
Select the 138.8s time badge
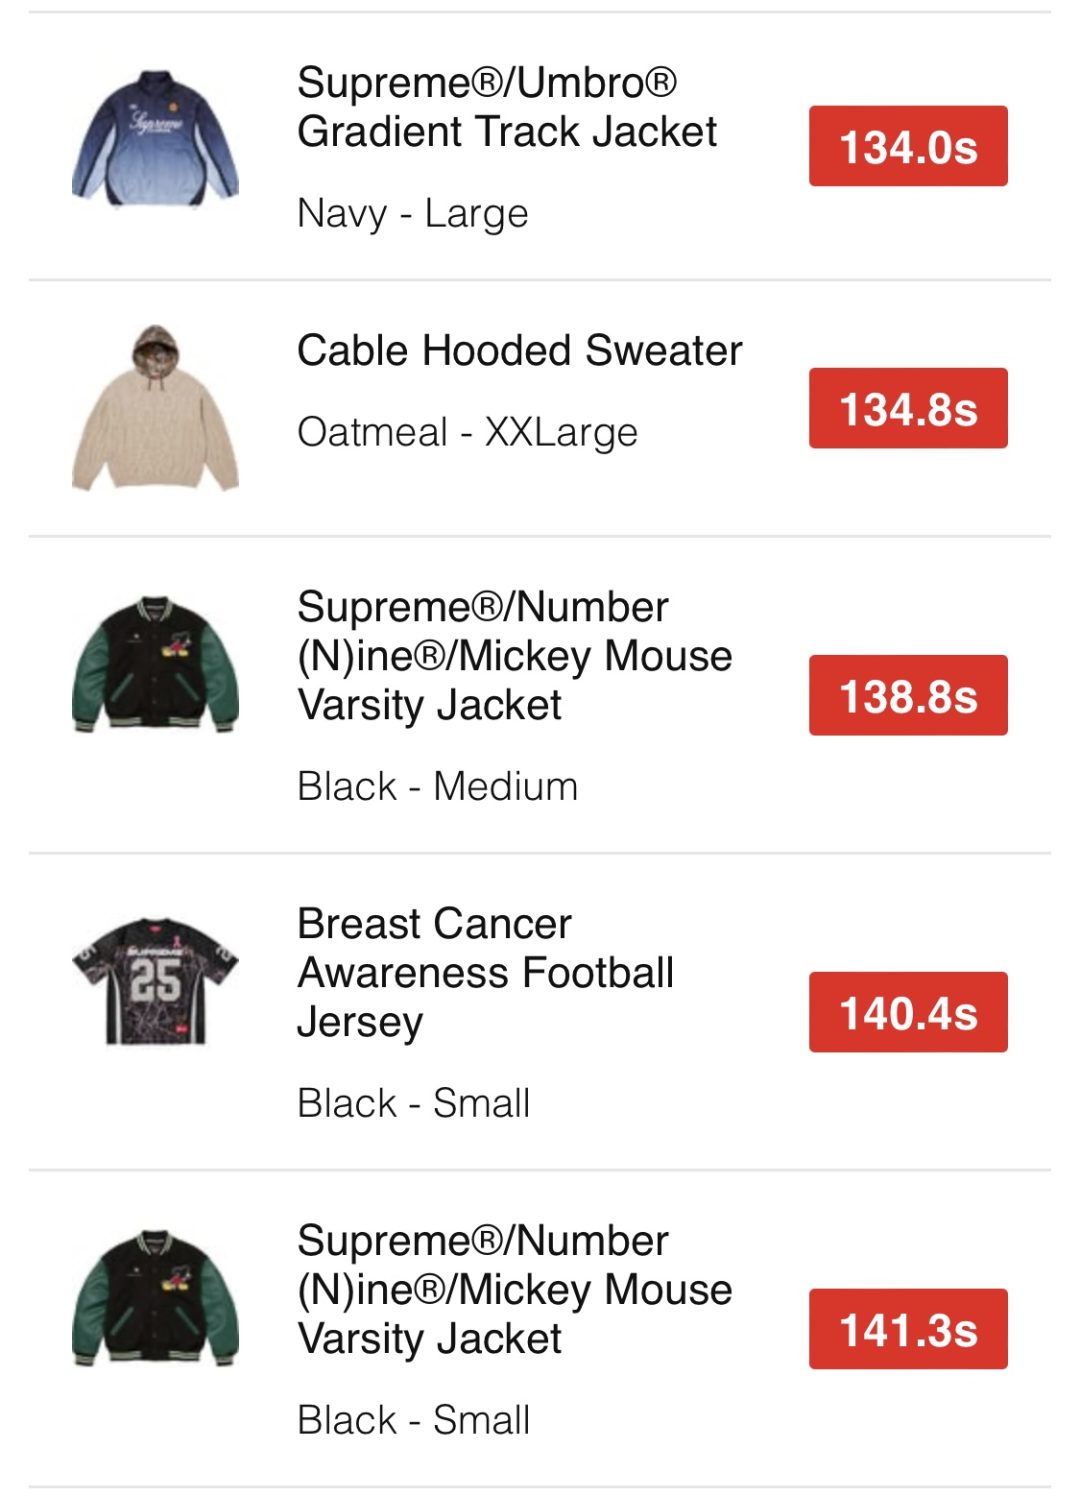pos(907,695)
